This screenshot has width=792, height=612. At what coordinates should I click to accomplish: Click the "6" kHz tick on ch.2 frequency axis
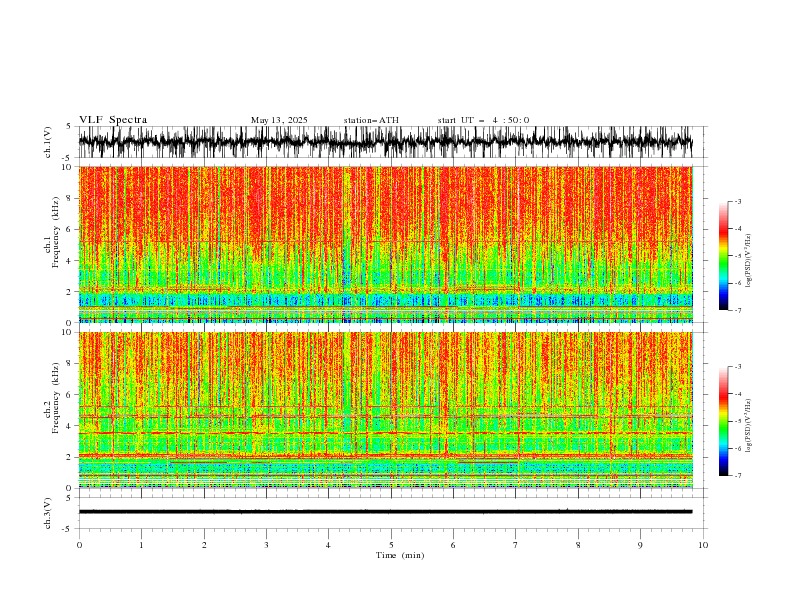click(71, 394)
